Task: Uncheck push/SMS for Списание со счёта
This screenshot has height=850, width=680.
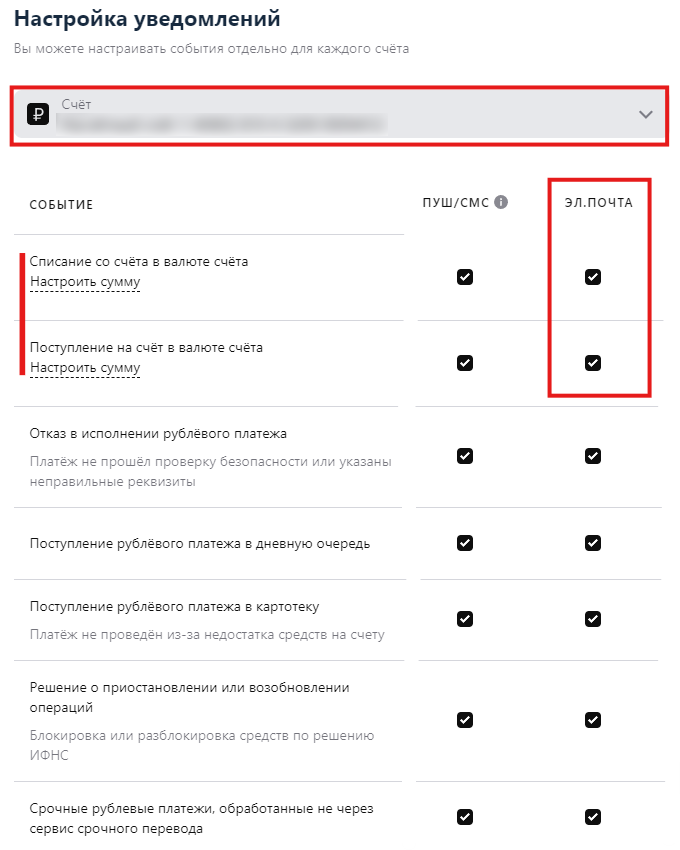Action: pos(465,277)
